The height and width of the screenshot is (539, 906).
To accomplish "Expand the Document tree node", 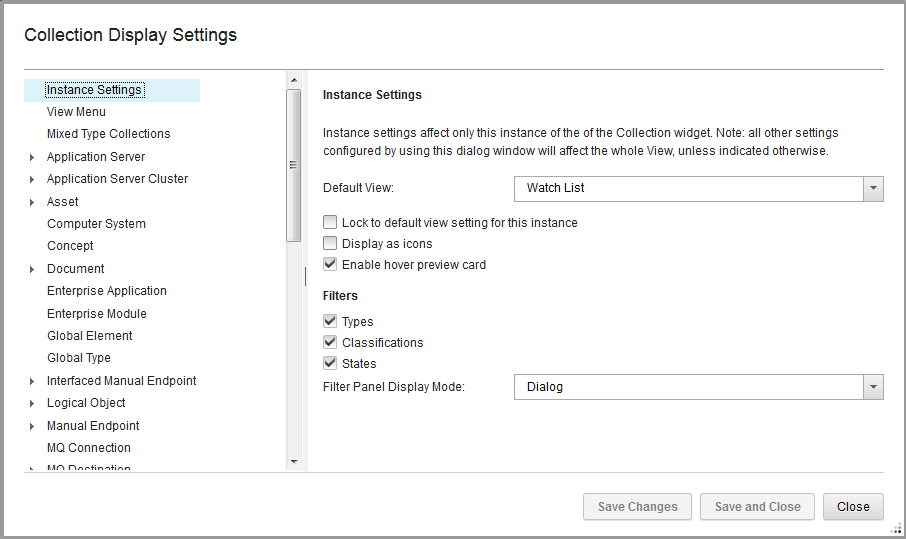I will point(32,269).
